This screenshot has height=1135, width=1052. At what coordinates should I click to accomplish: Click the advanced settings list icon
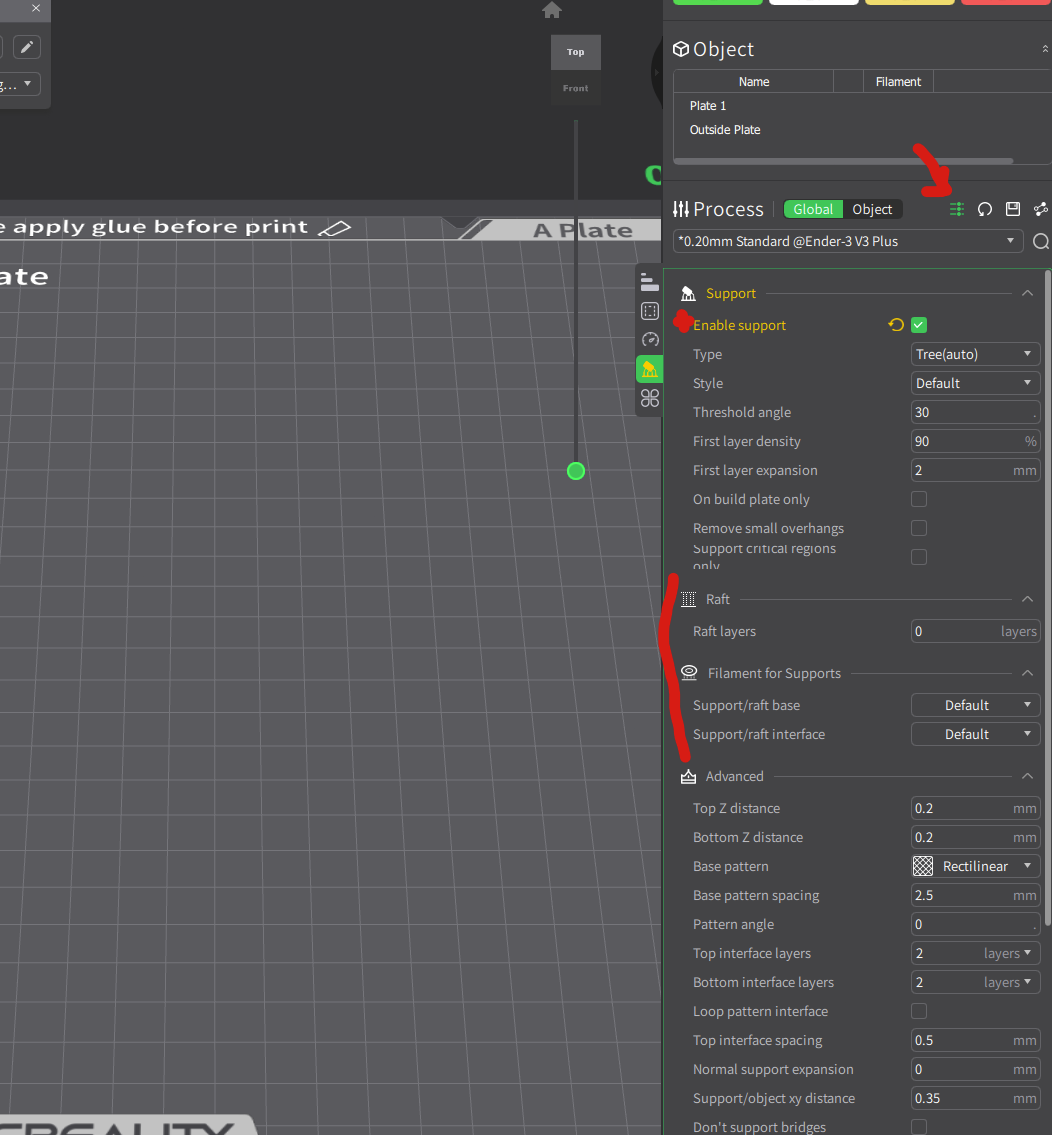coord(956,209)
